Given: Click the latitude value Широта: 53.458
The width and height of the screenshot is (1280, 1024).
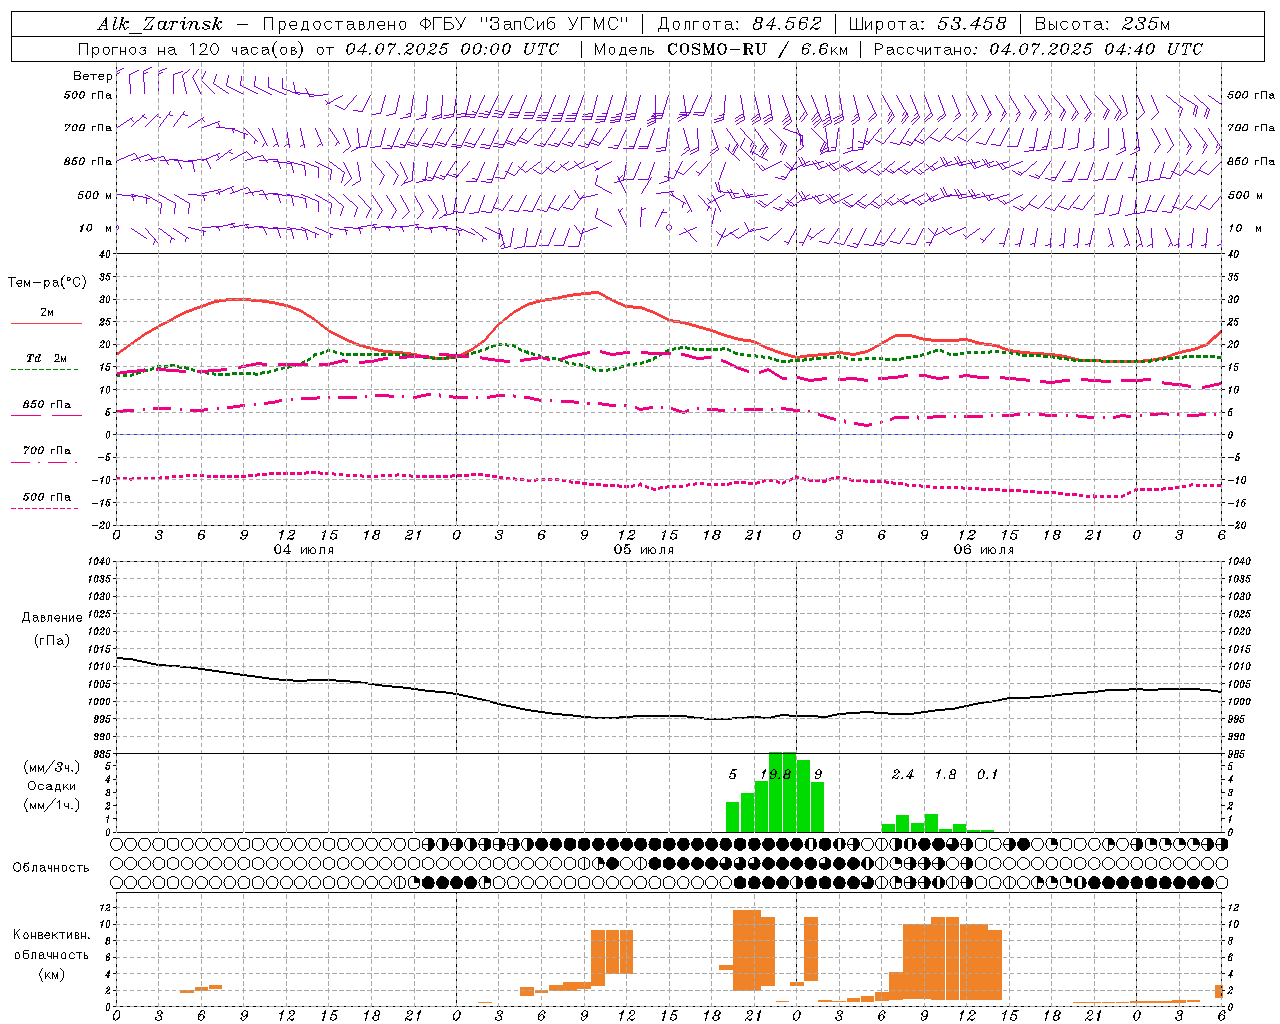Looking at the screenshot, I should [x=927, y=25].
